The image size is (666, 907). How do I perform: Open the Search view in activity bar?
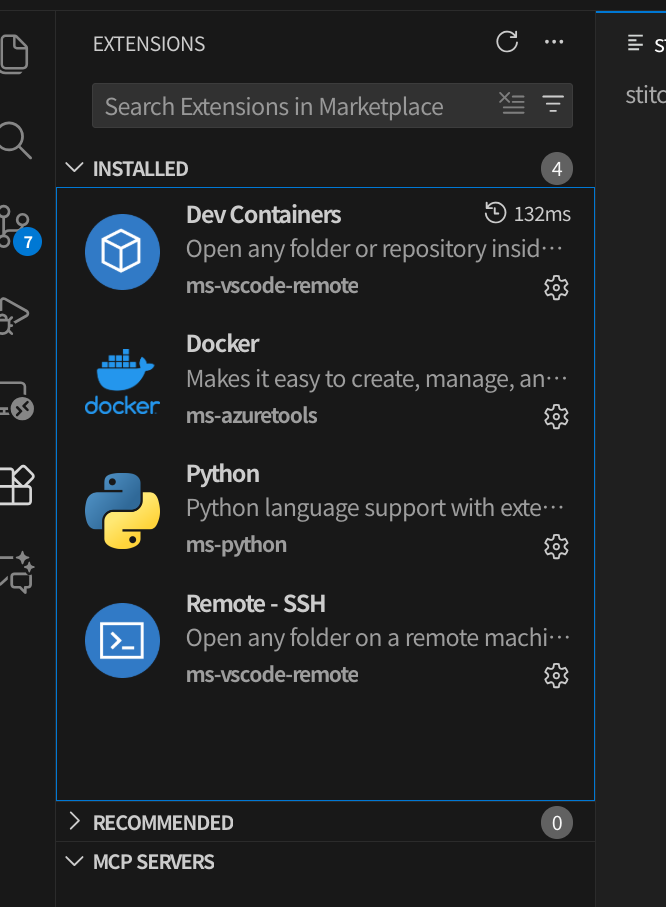14,140
